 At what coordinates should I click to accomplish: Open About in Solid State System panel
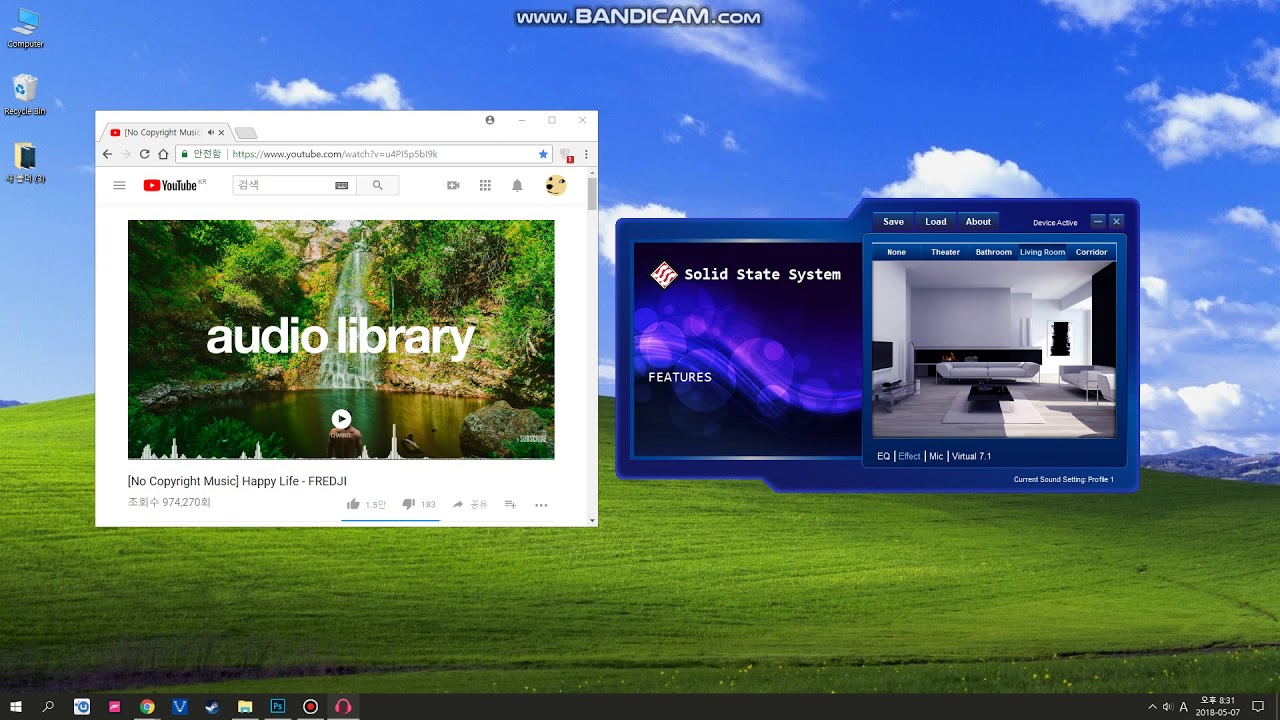pos(978,222)
